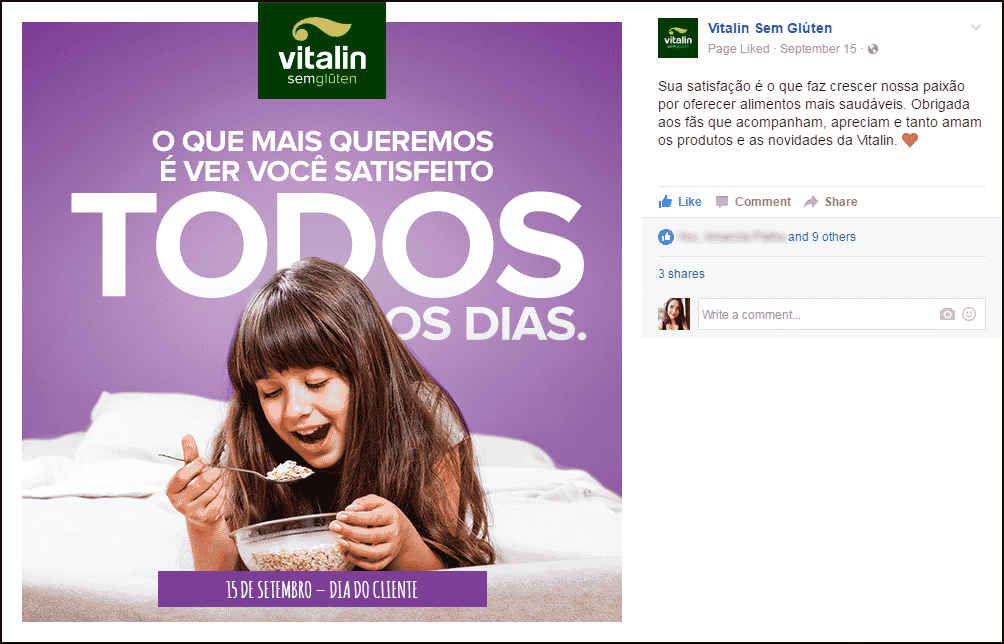Expand post options chevron menu
1004x644 pixels.
[x=976, y=28]
